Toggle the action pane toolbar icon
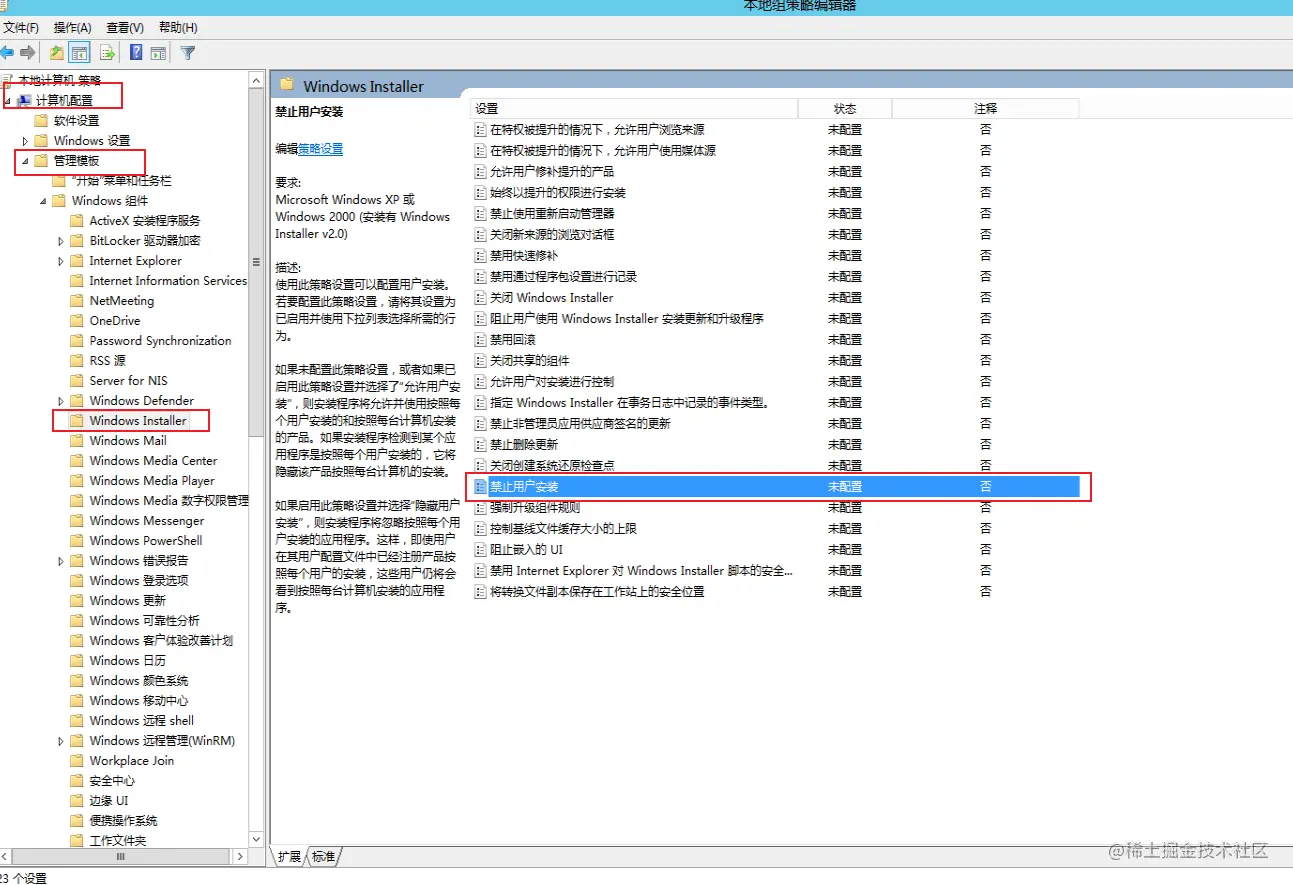This screenshot has width=1293, height=885. [x=159, y=52]
